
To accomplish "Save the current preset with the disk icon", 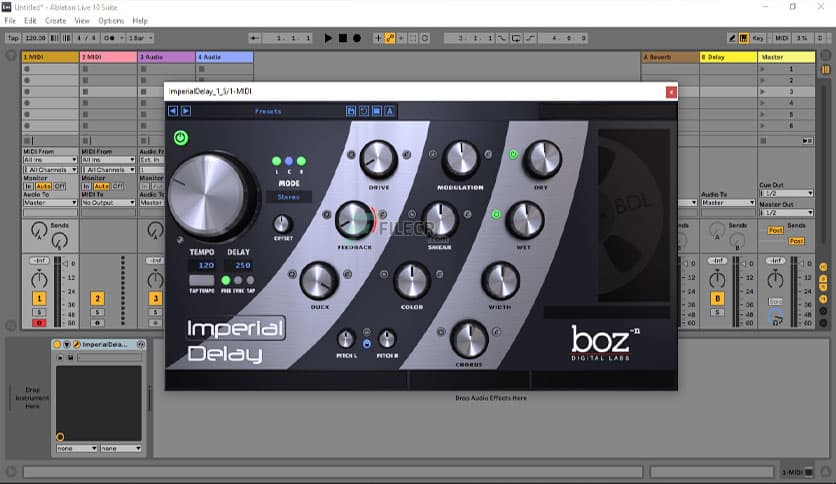I will tap(351, 111).
